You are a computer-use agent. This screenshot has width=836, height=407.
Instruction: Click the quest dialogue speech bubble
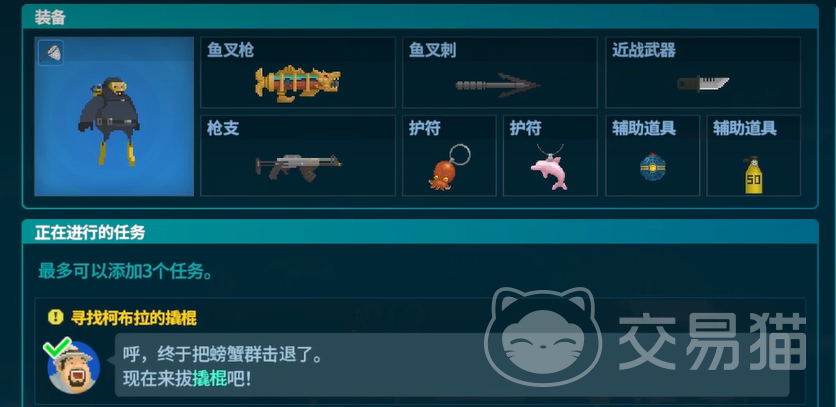coord(452,365)
